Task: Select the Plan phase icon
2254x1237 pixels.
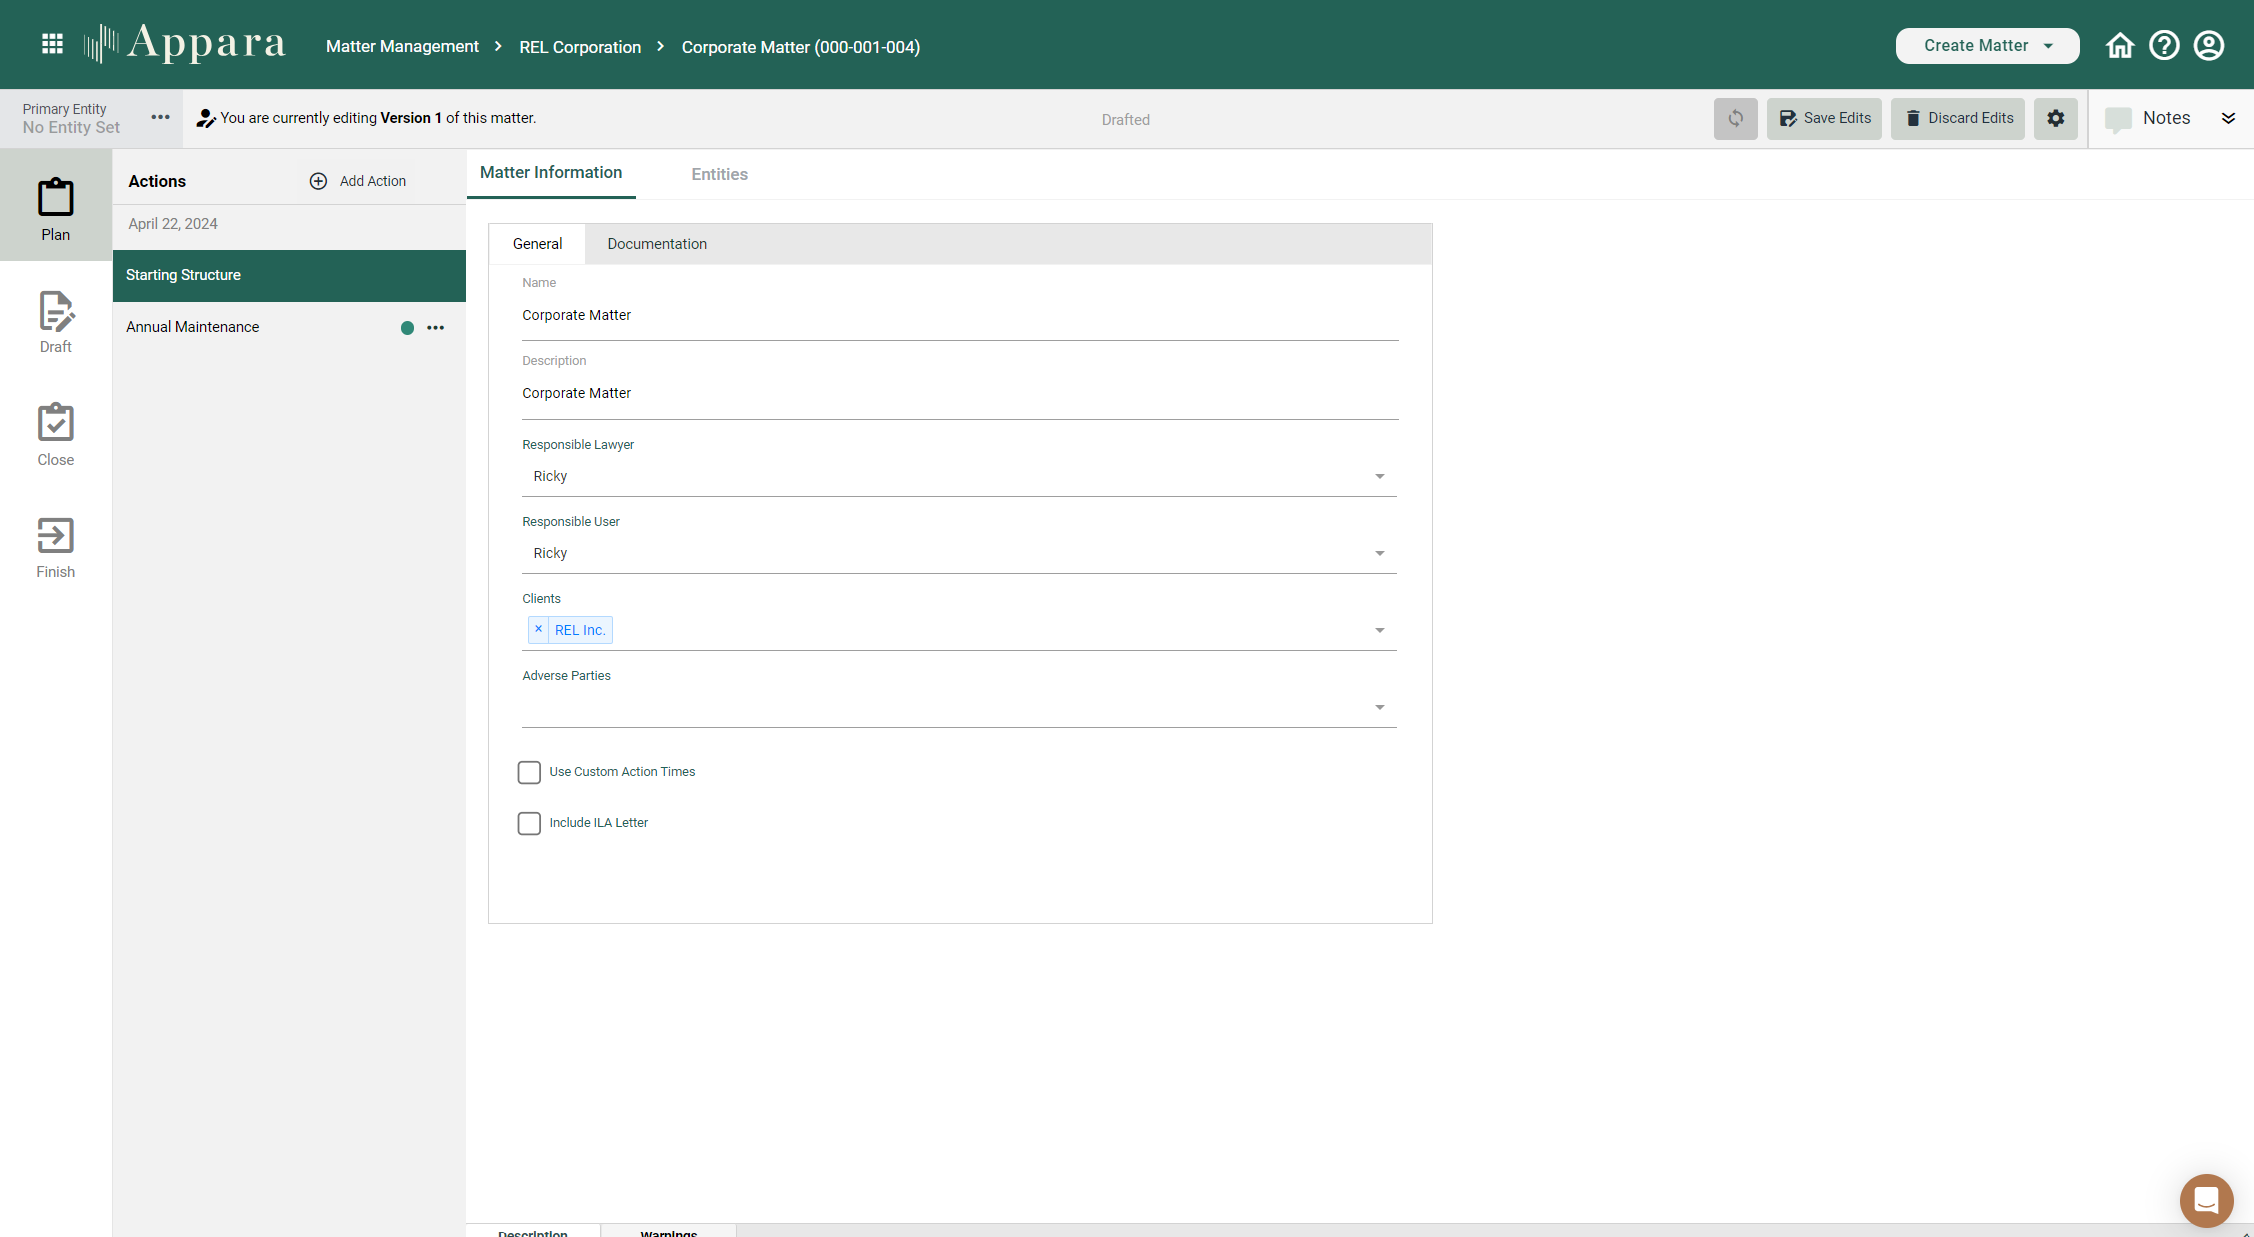Action: point(55,205)
